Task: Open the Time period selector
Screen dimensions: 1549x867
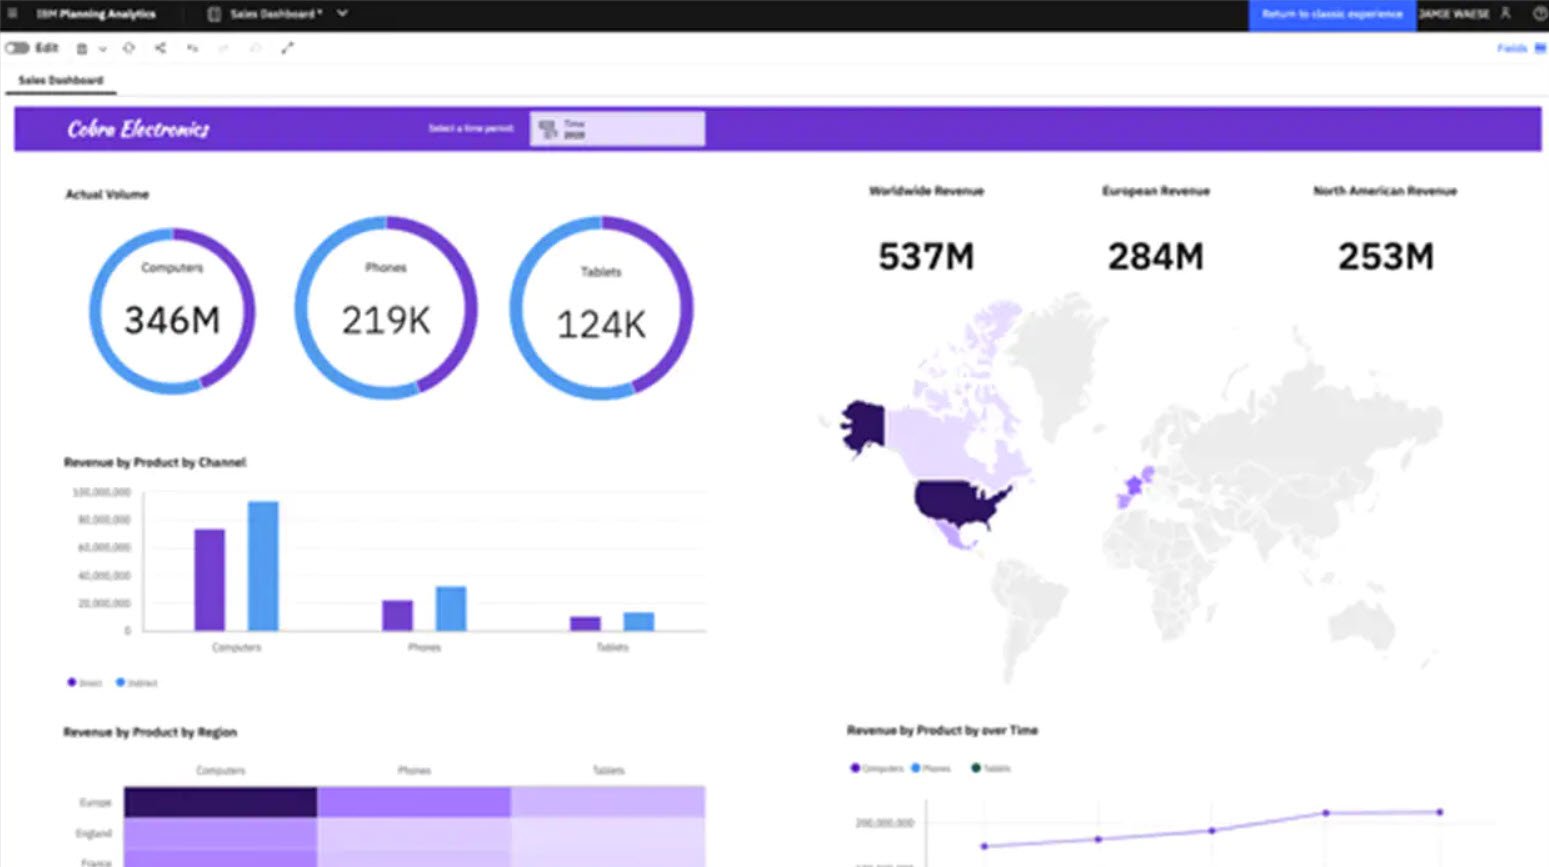Action: 617,129
